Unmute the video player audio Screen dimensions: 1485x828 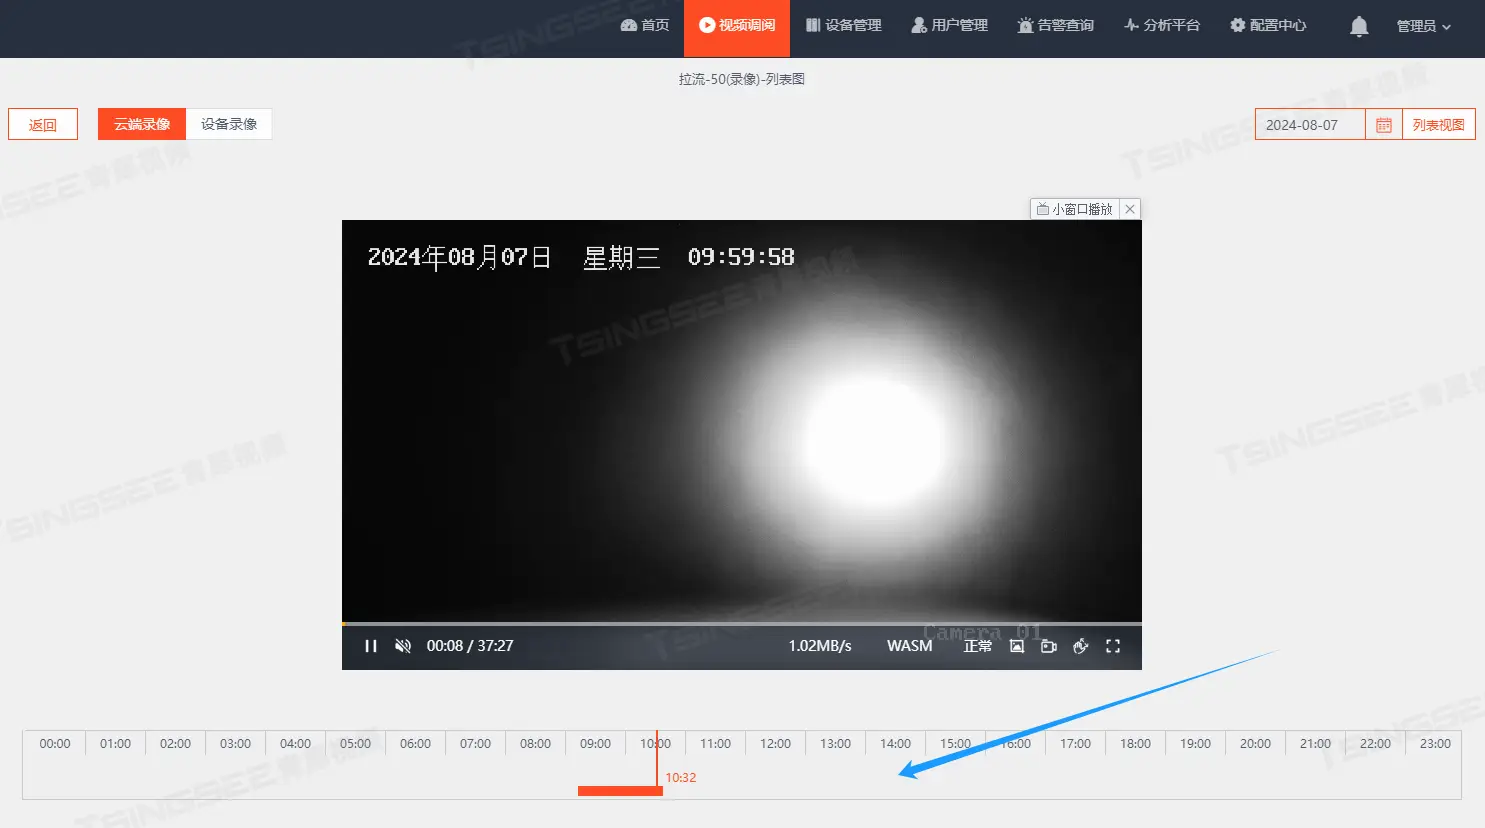click(x=403, y=646)
